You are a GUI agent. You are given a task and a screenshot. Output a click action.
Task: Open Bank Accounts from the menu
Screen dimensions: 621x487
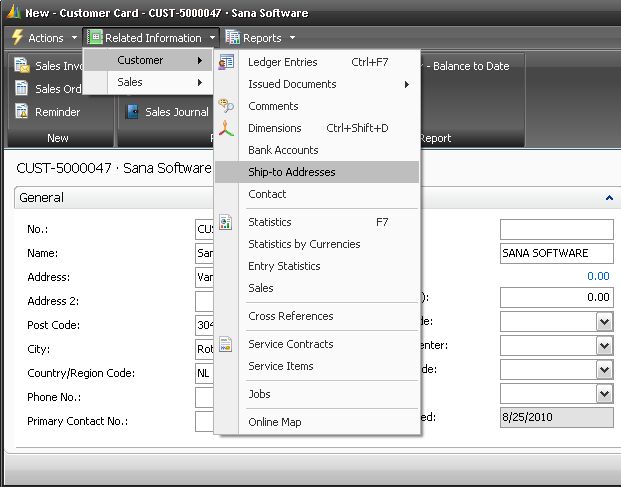click(317, 150)
